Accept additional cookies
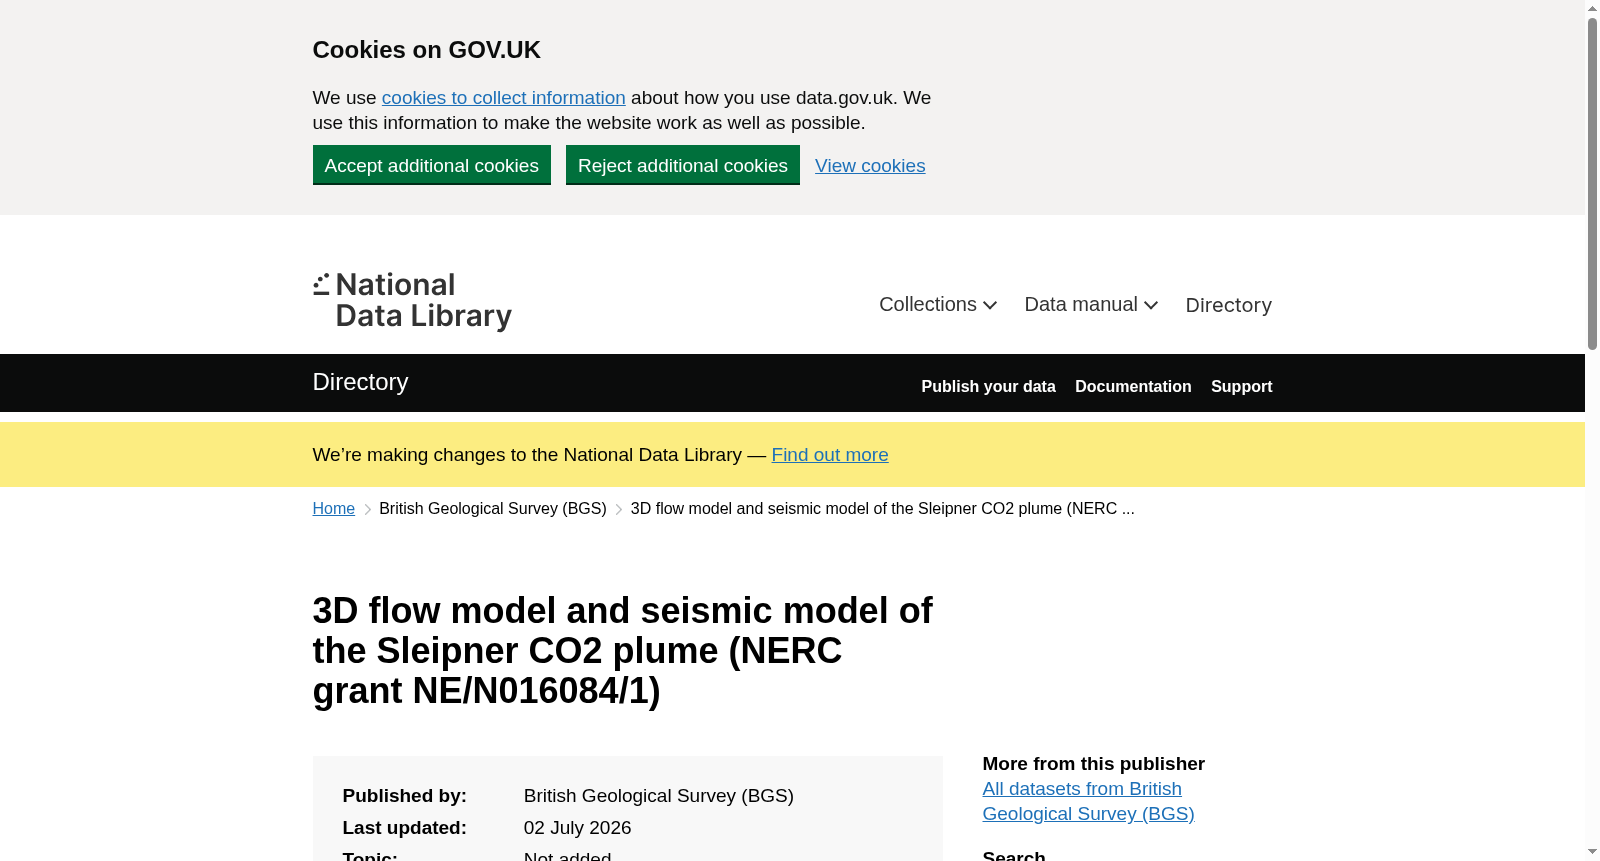Viewport: 1600px width, 861px height. pos(432,165)
